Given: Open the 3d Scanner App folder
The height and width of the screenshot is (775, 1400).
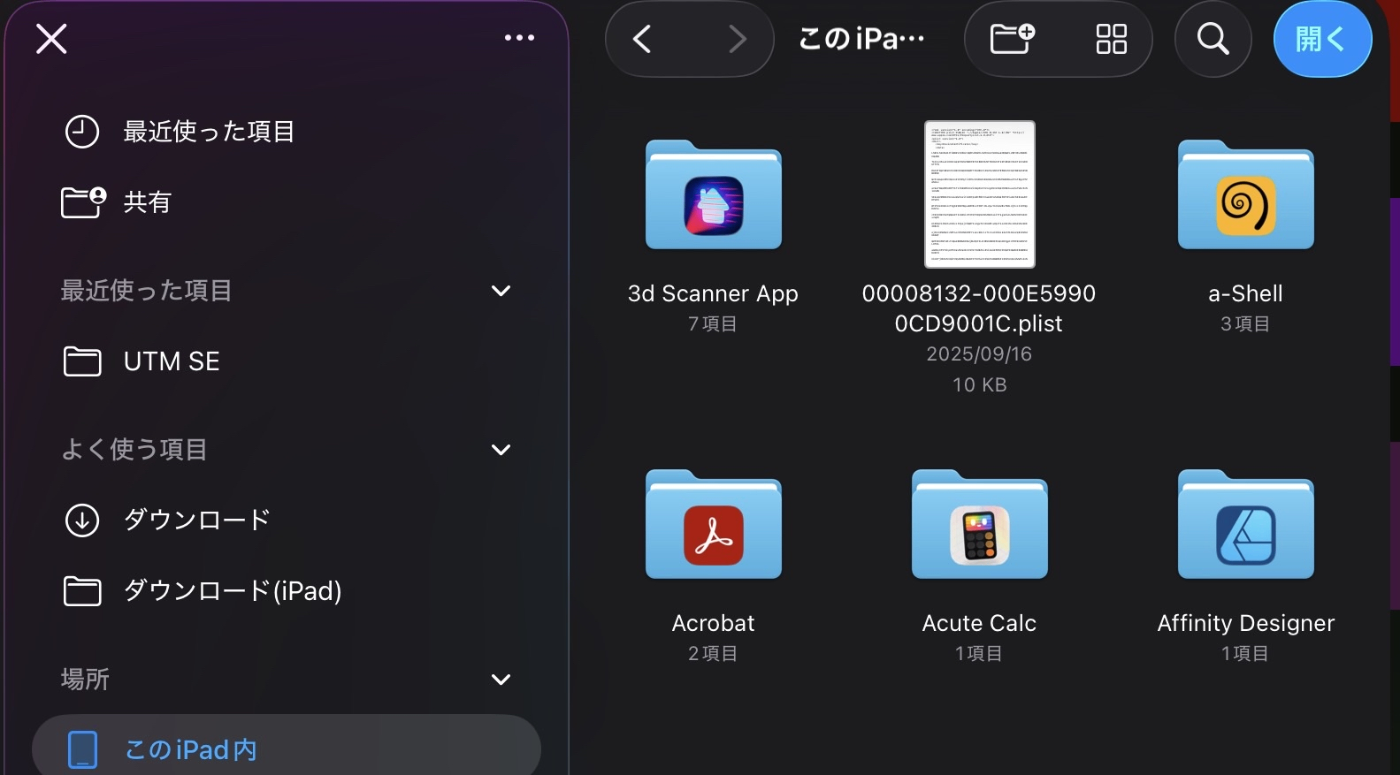Looking at the screenshot, I should (x=713, y=195).
